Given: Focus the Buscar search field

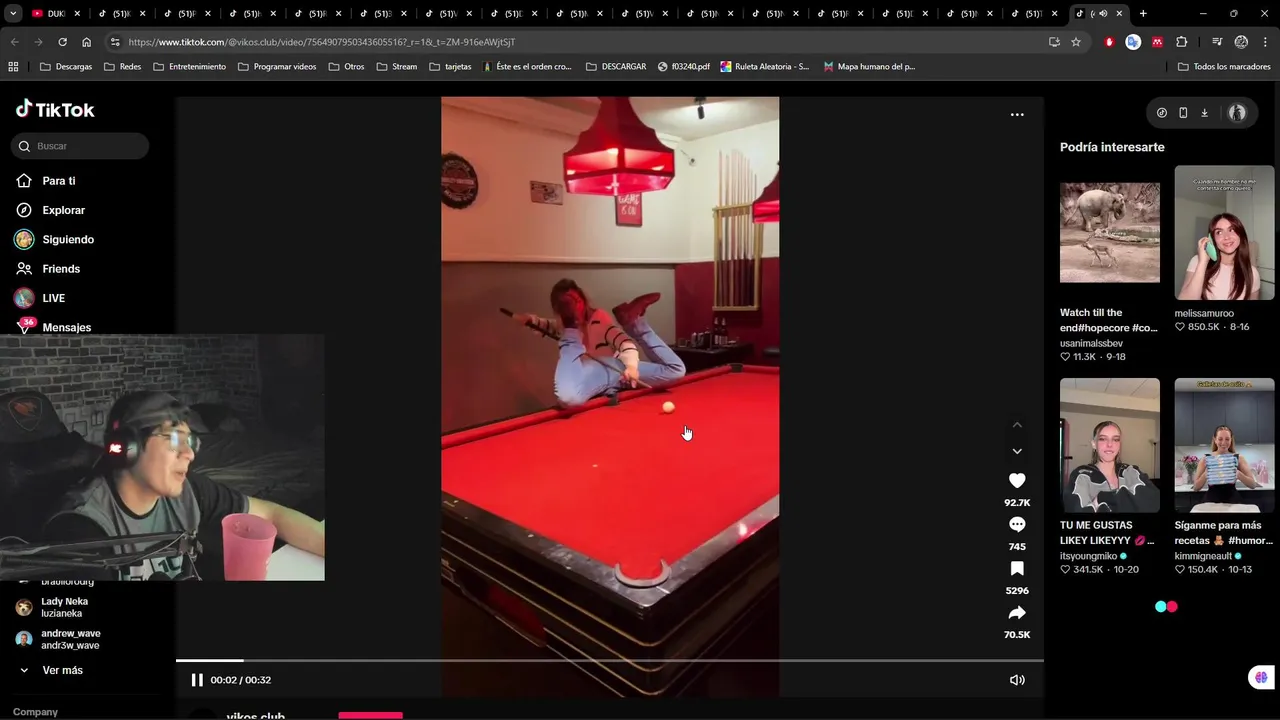Looking at the screenshot, I should tap(80, 146).
